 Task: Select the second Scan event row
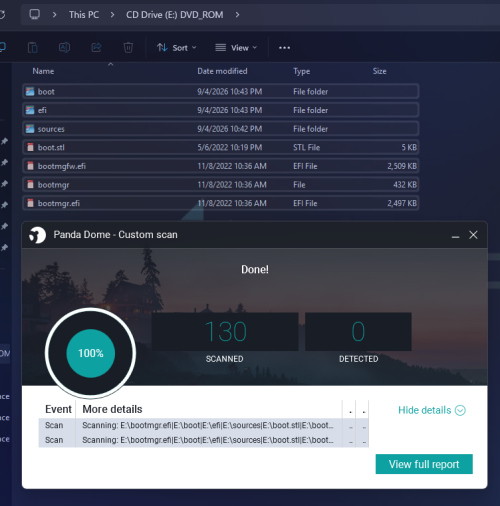(203, 440)
